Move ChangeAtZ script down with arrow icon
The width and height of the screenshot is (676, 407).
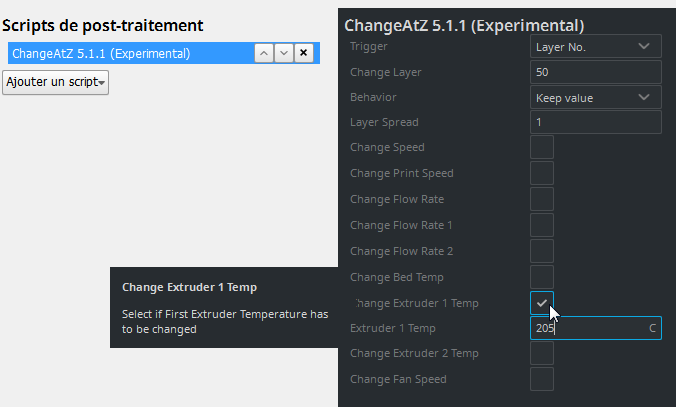(x=284, y=53)
